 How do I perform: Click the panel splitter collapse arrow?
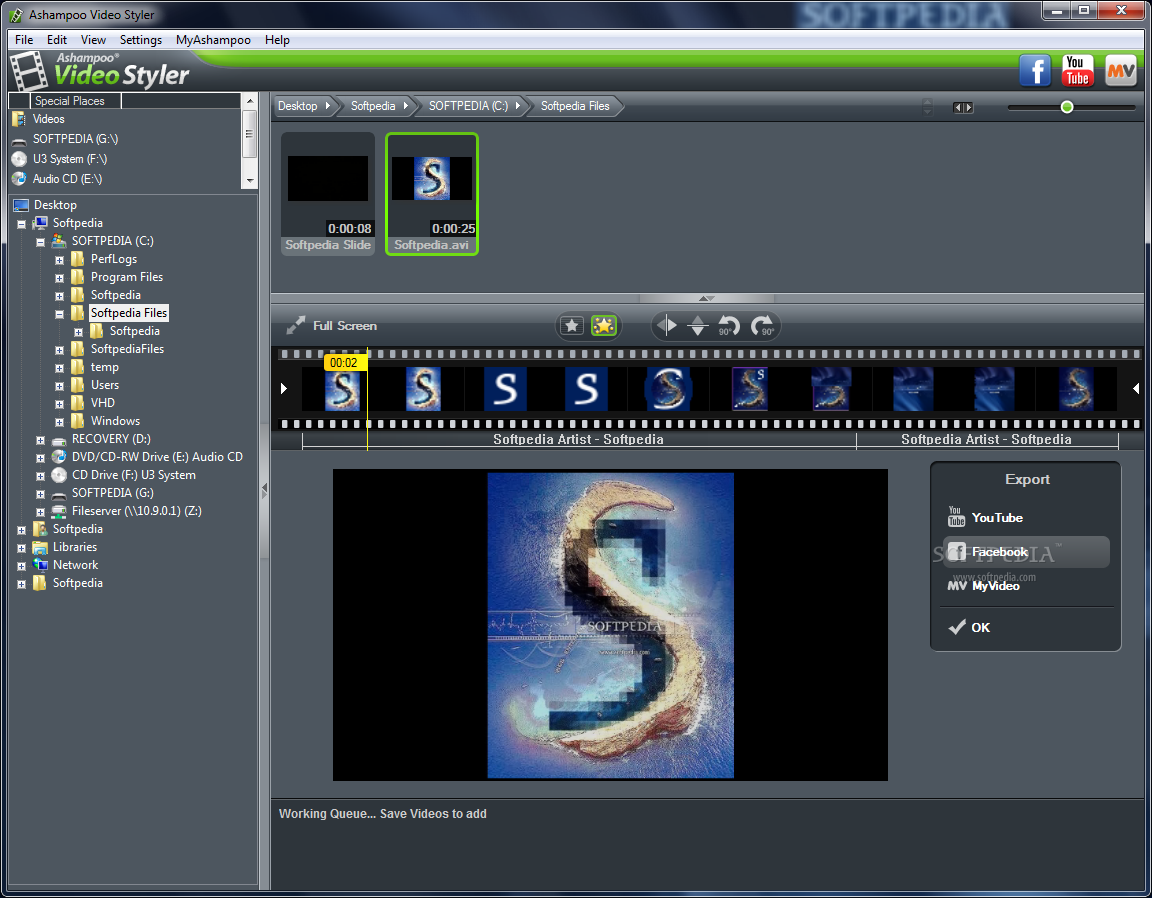(x=706, y=298)
